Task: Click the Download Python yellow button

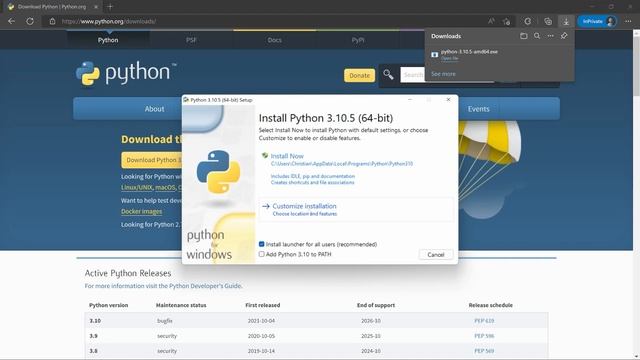Action: 151,160
